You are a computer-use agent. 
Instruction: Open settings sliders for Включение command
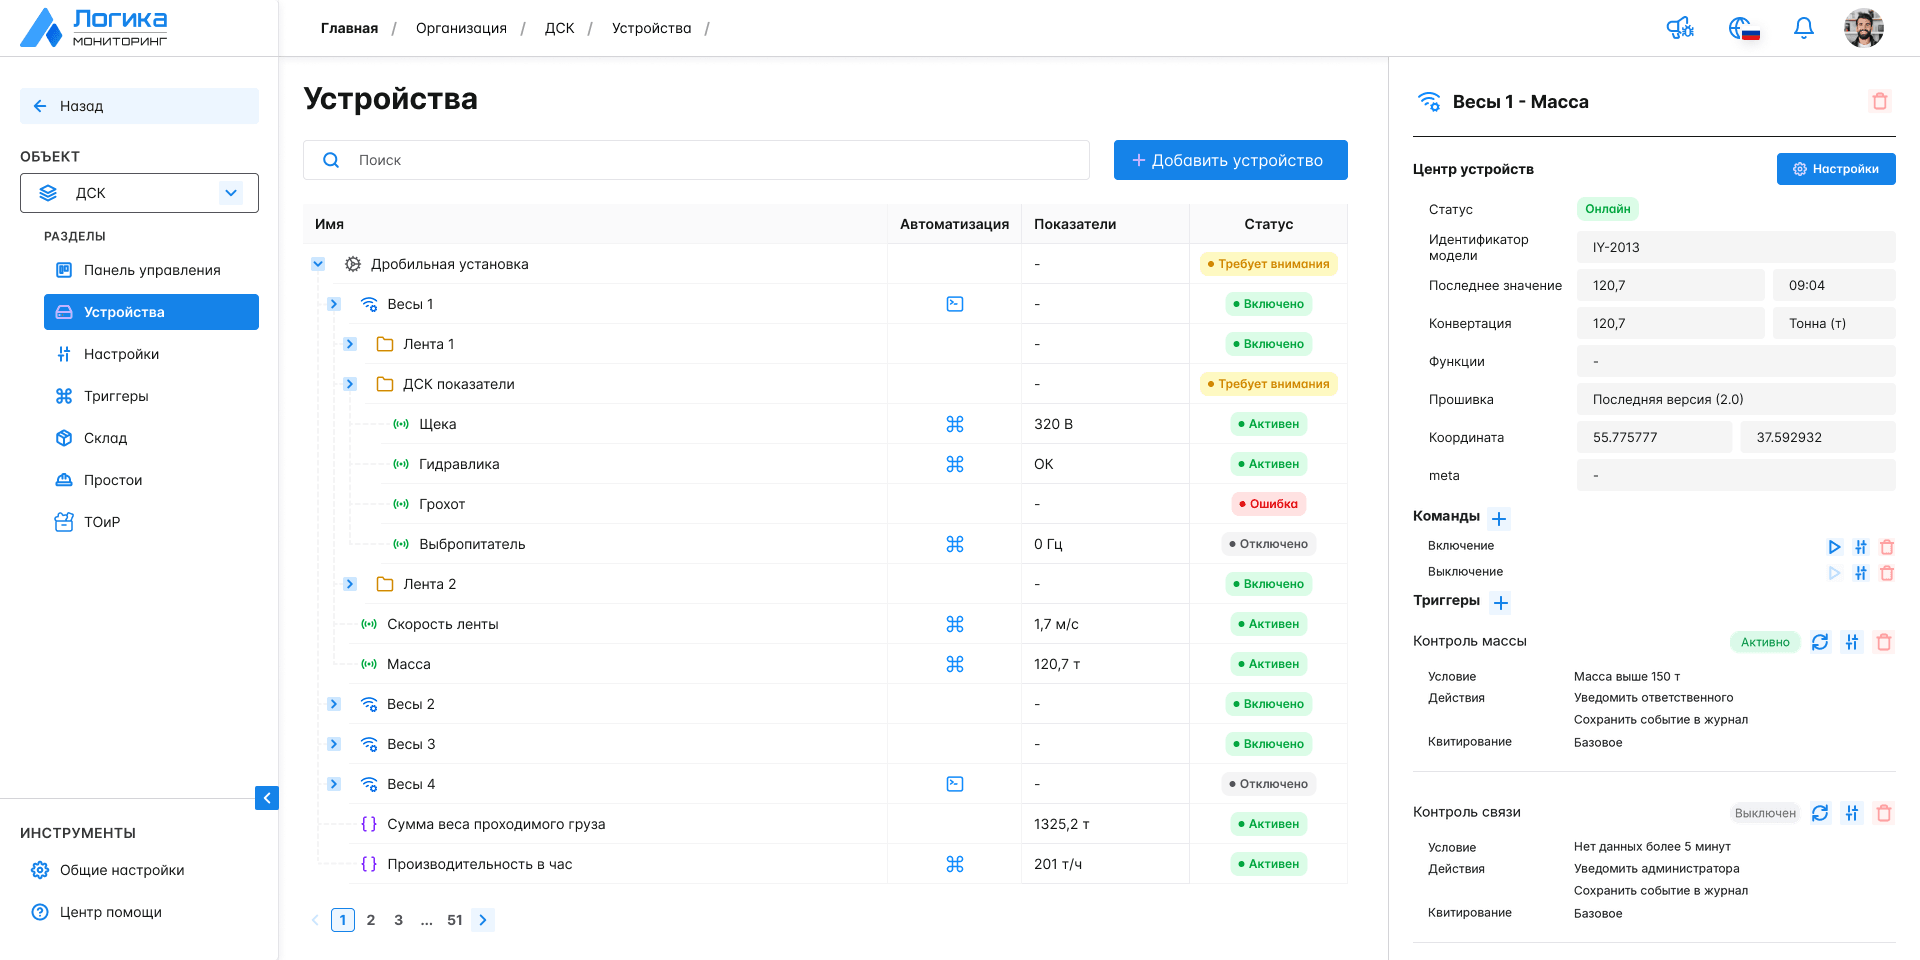coord(1861,547)
